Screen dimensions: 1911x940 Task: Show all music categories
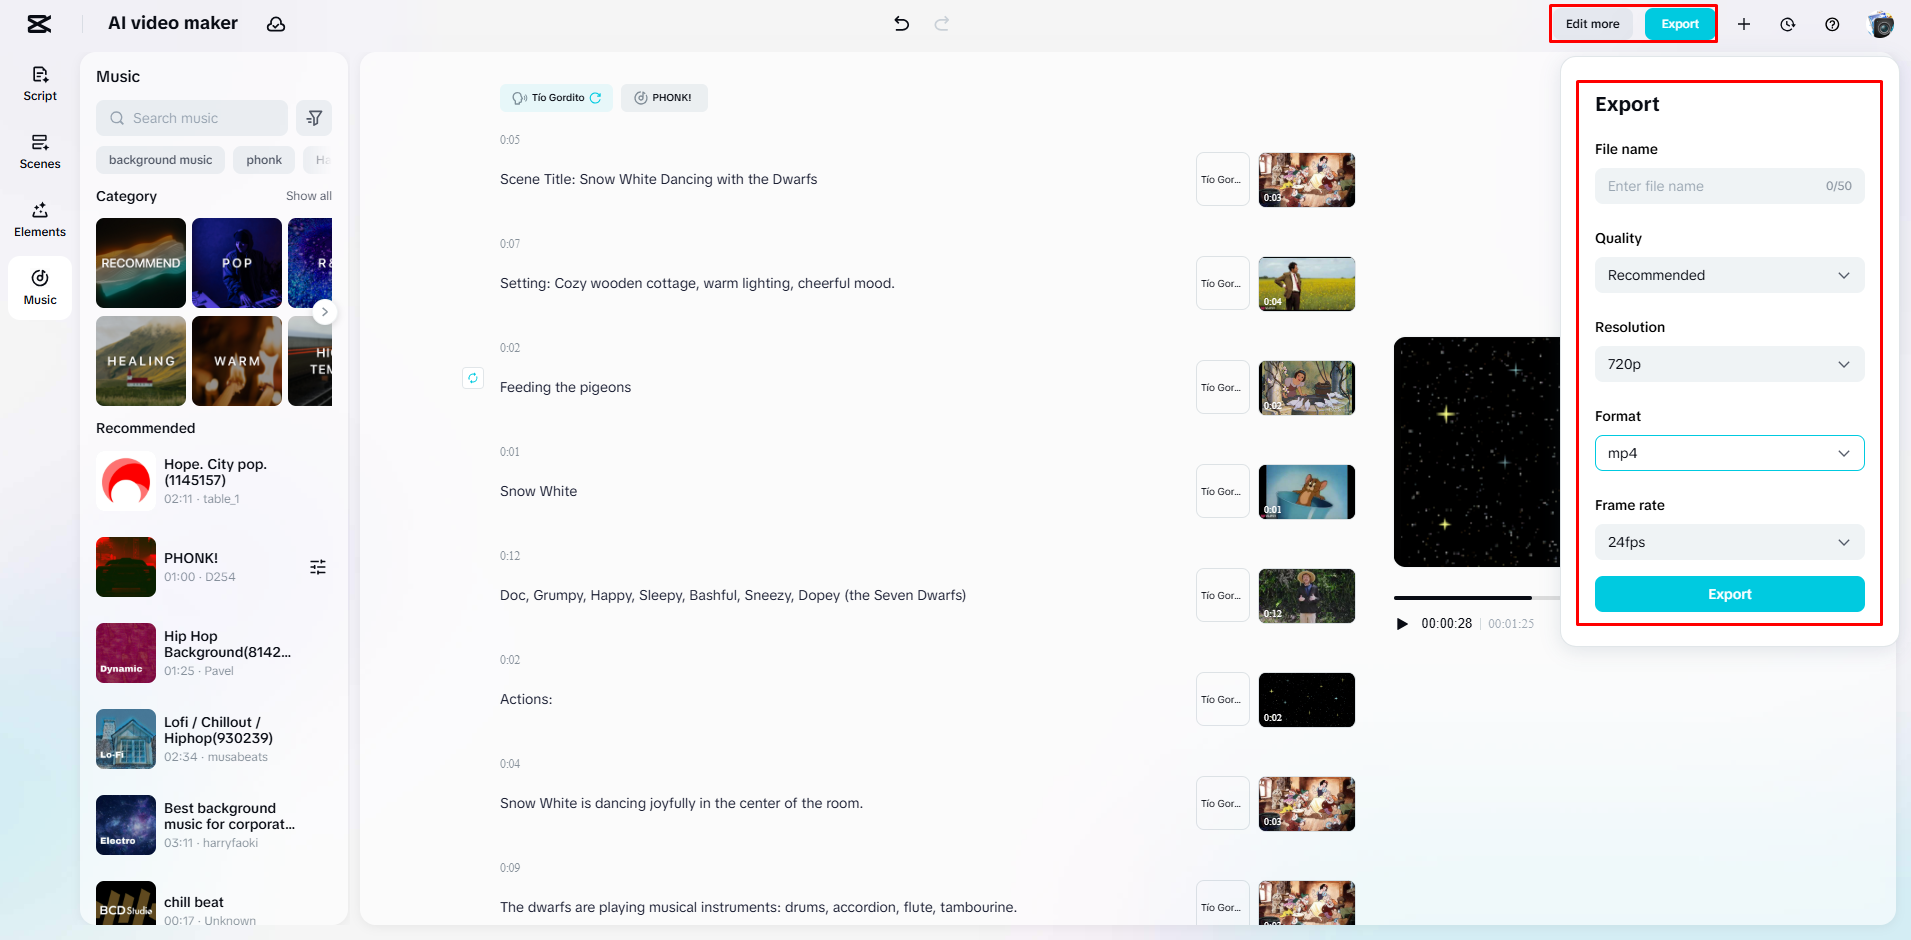coord(308,196)
